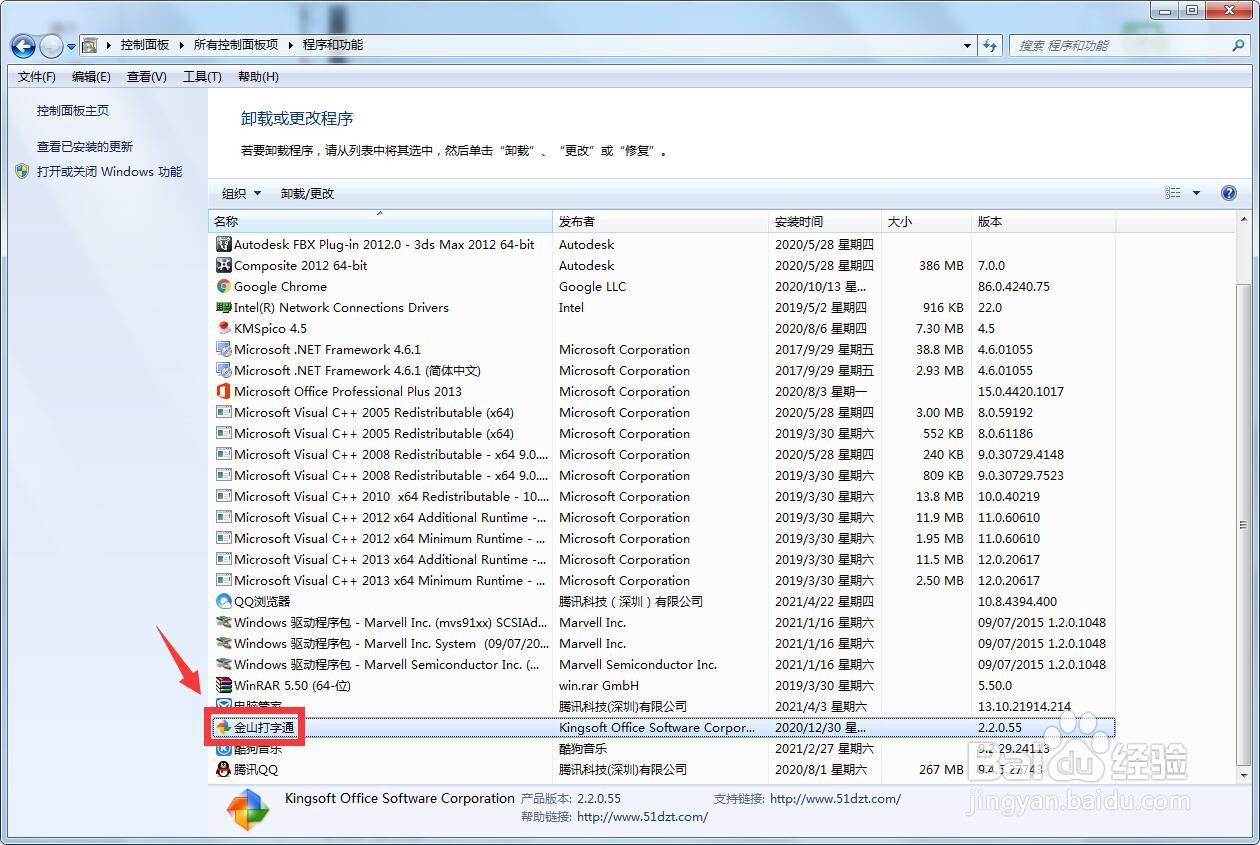This screenshot has width=1260, height=845.
Task: Open the recent pages dropdown arrow
Action: [x=71, y=46]
